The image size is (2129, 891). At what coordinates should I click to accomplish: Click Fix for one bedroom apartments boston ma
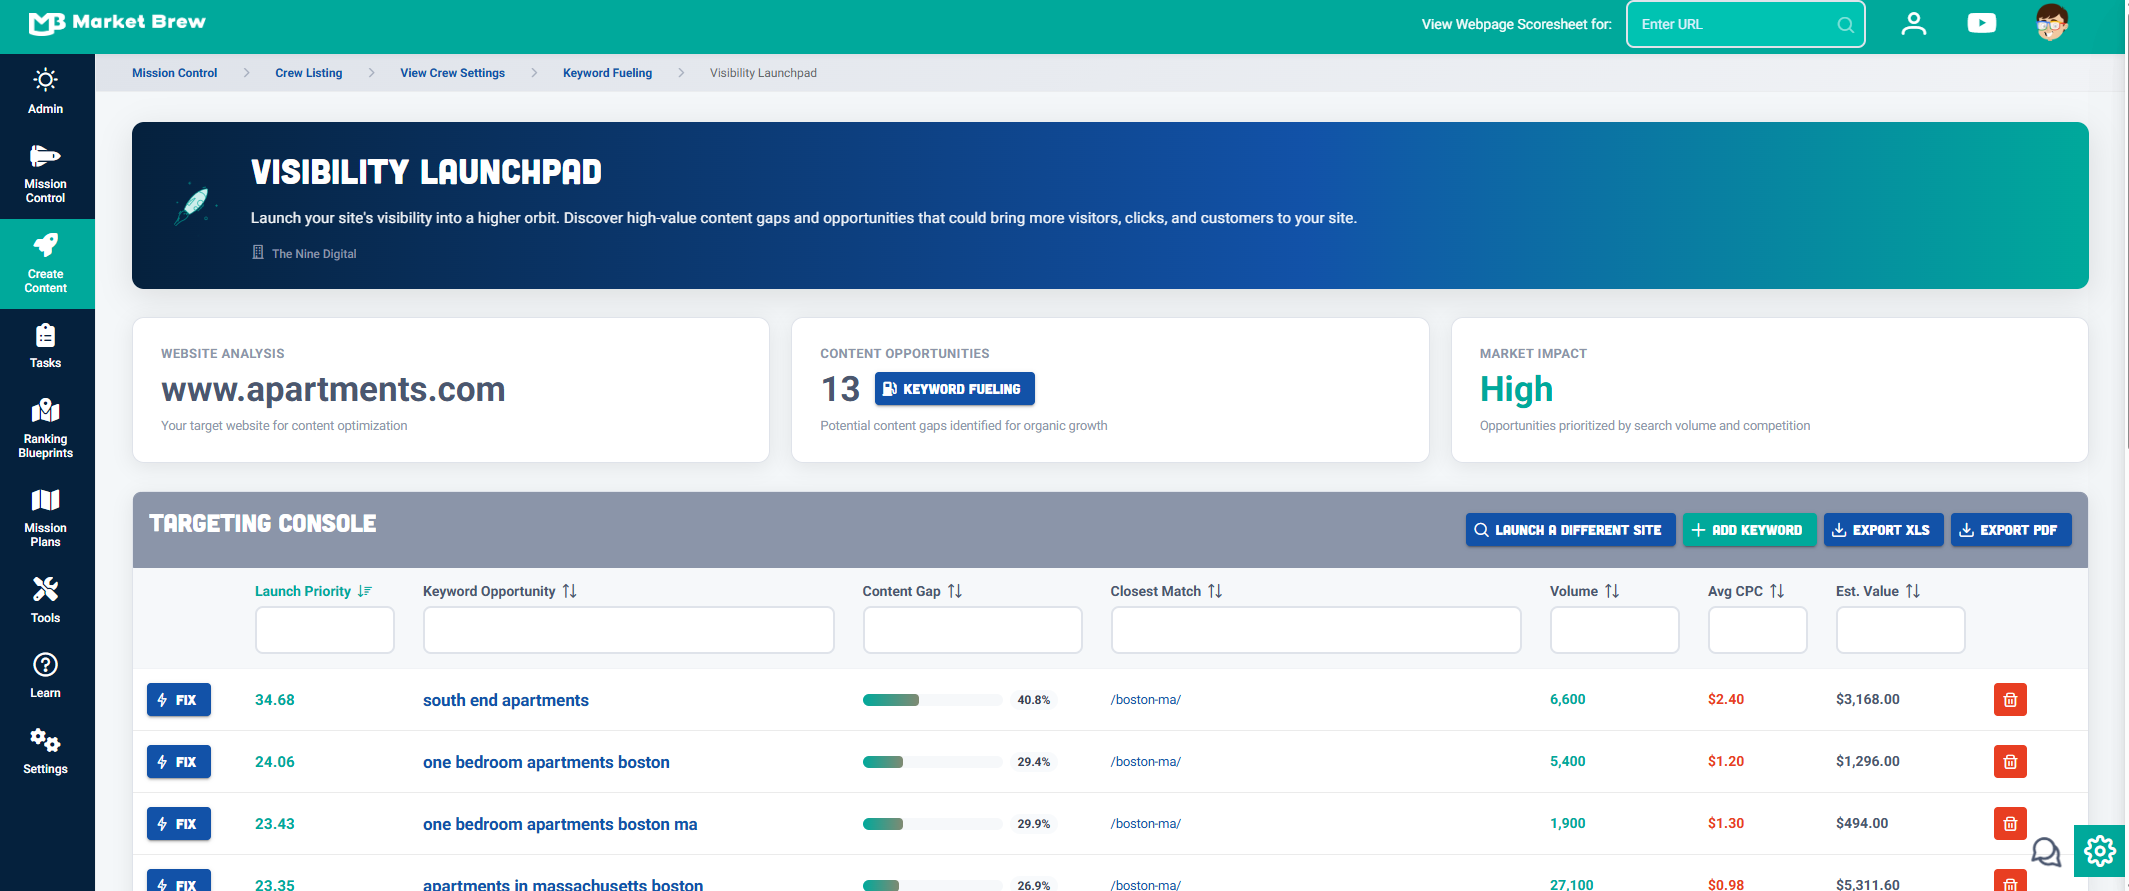[179, 824]
